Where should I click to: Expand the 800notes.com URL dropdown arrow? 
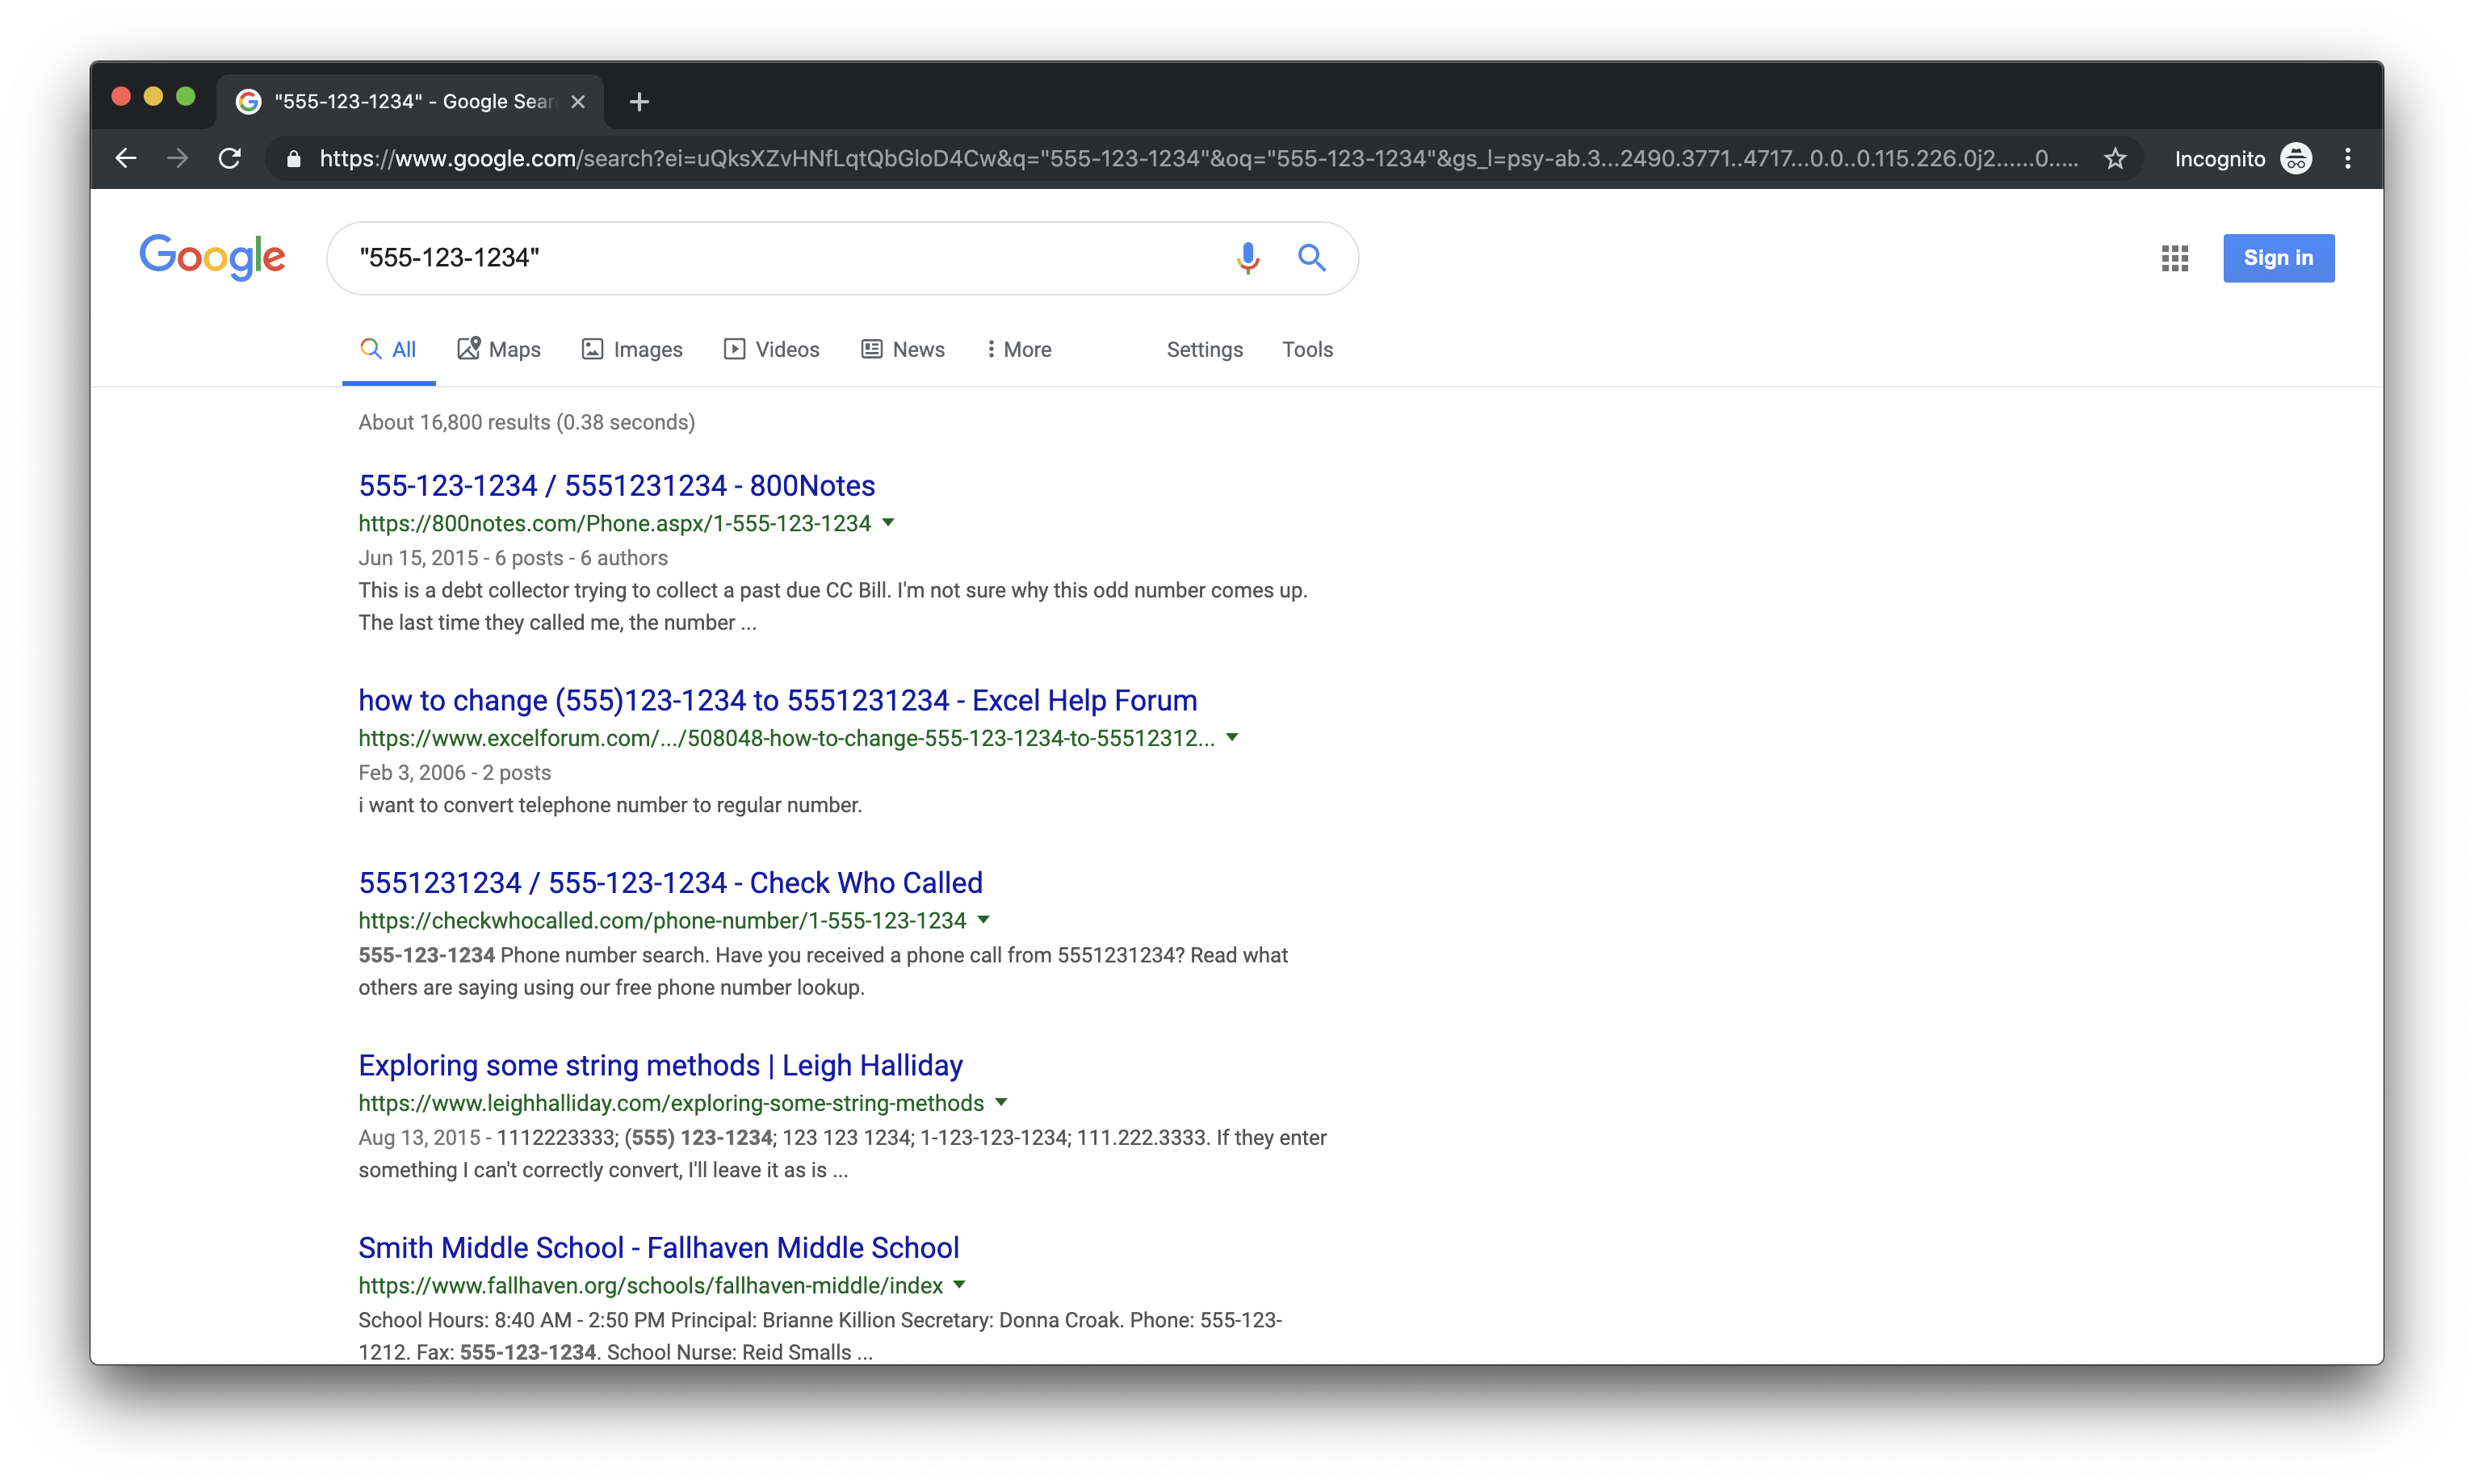point(888,523)
